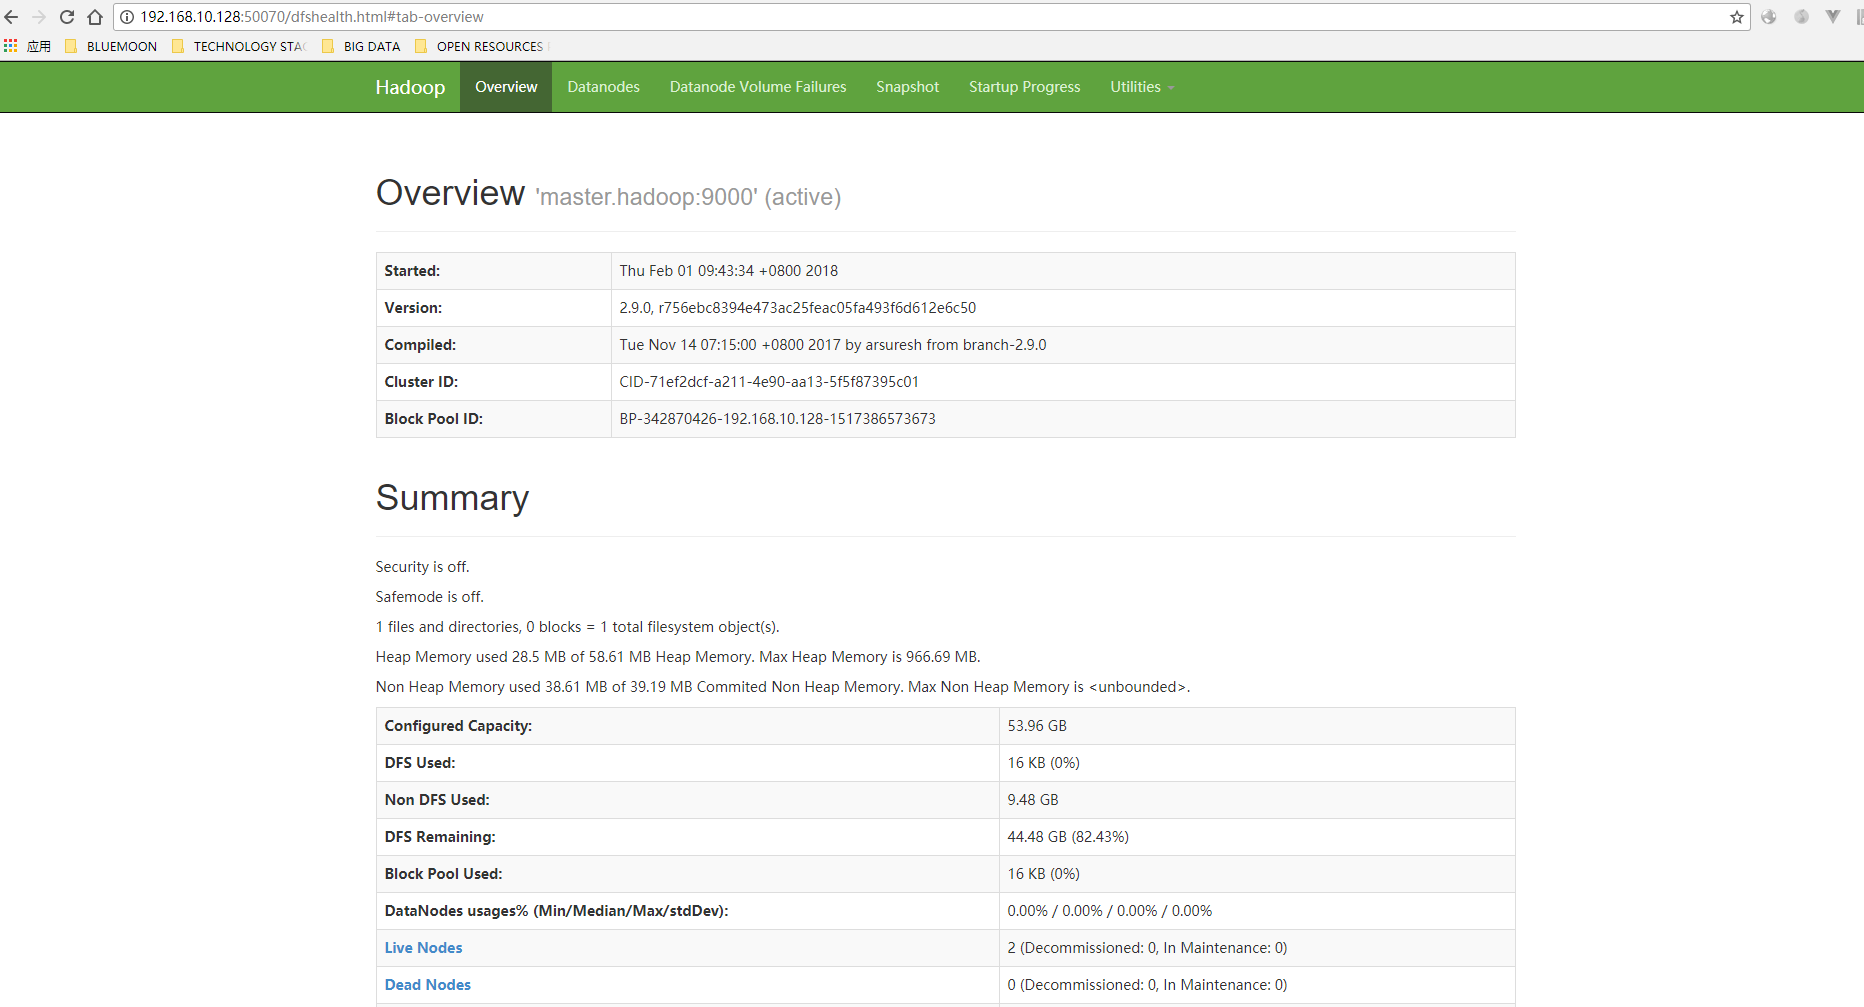Open the Dead Nodes link
The width and height of the screenshot is (1864, 1007).
[427, 984]
